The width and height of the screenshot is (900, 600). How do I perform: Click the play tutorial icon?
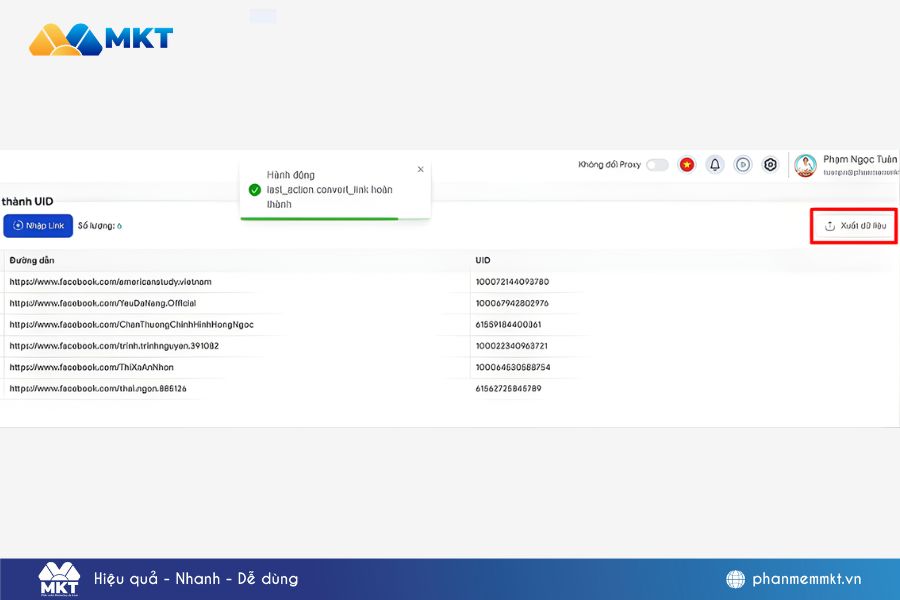[743, 165]
